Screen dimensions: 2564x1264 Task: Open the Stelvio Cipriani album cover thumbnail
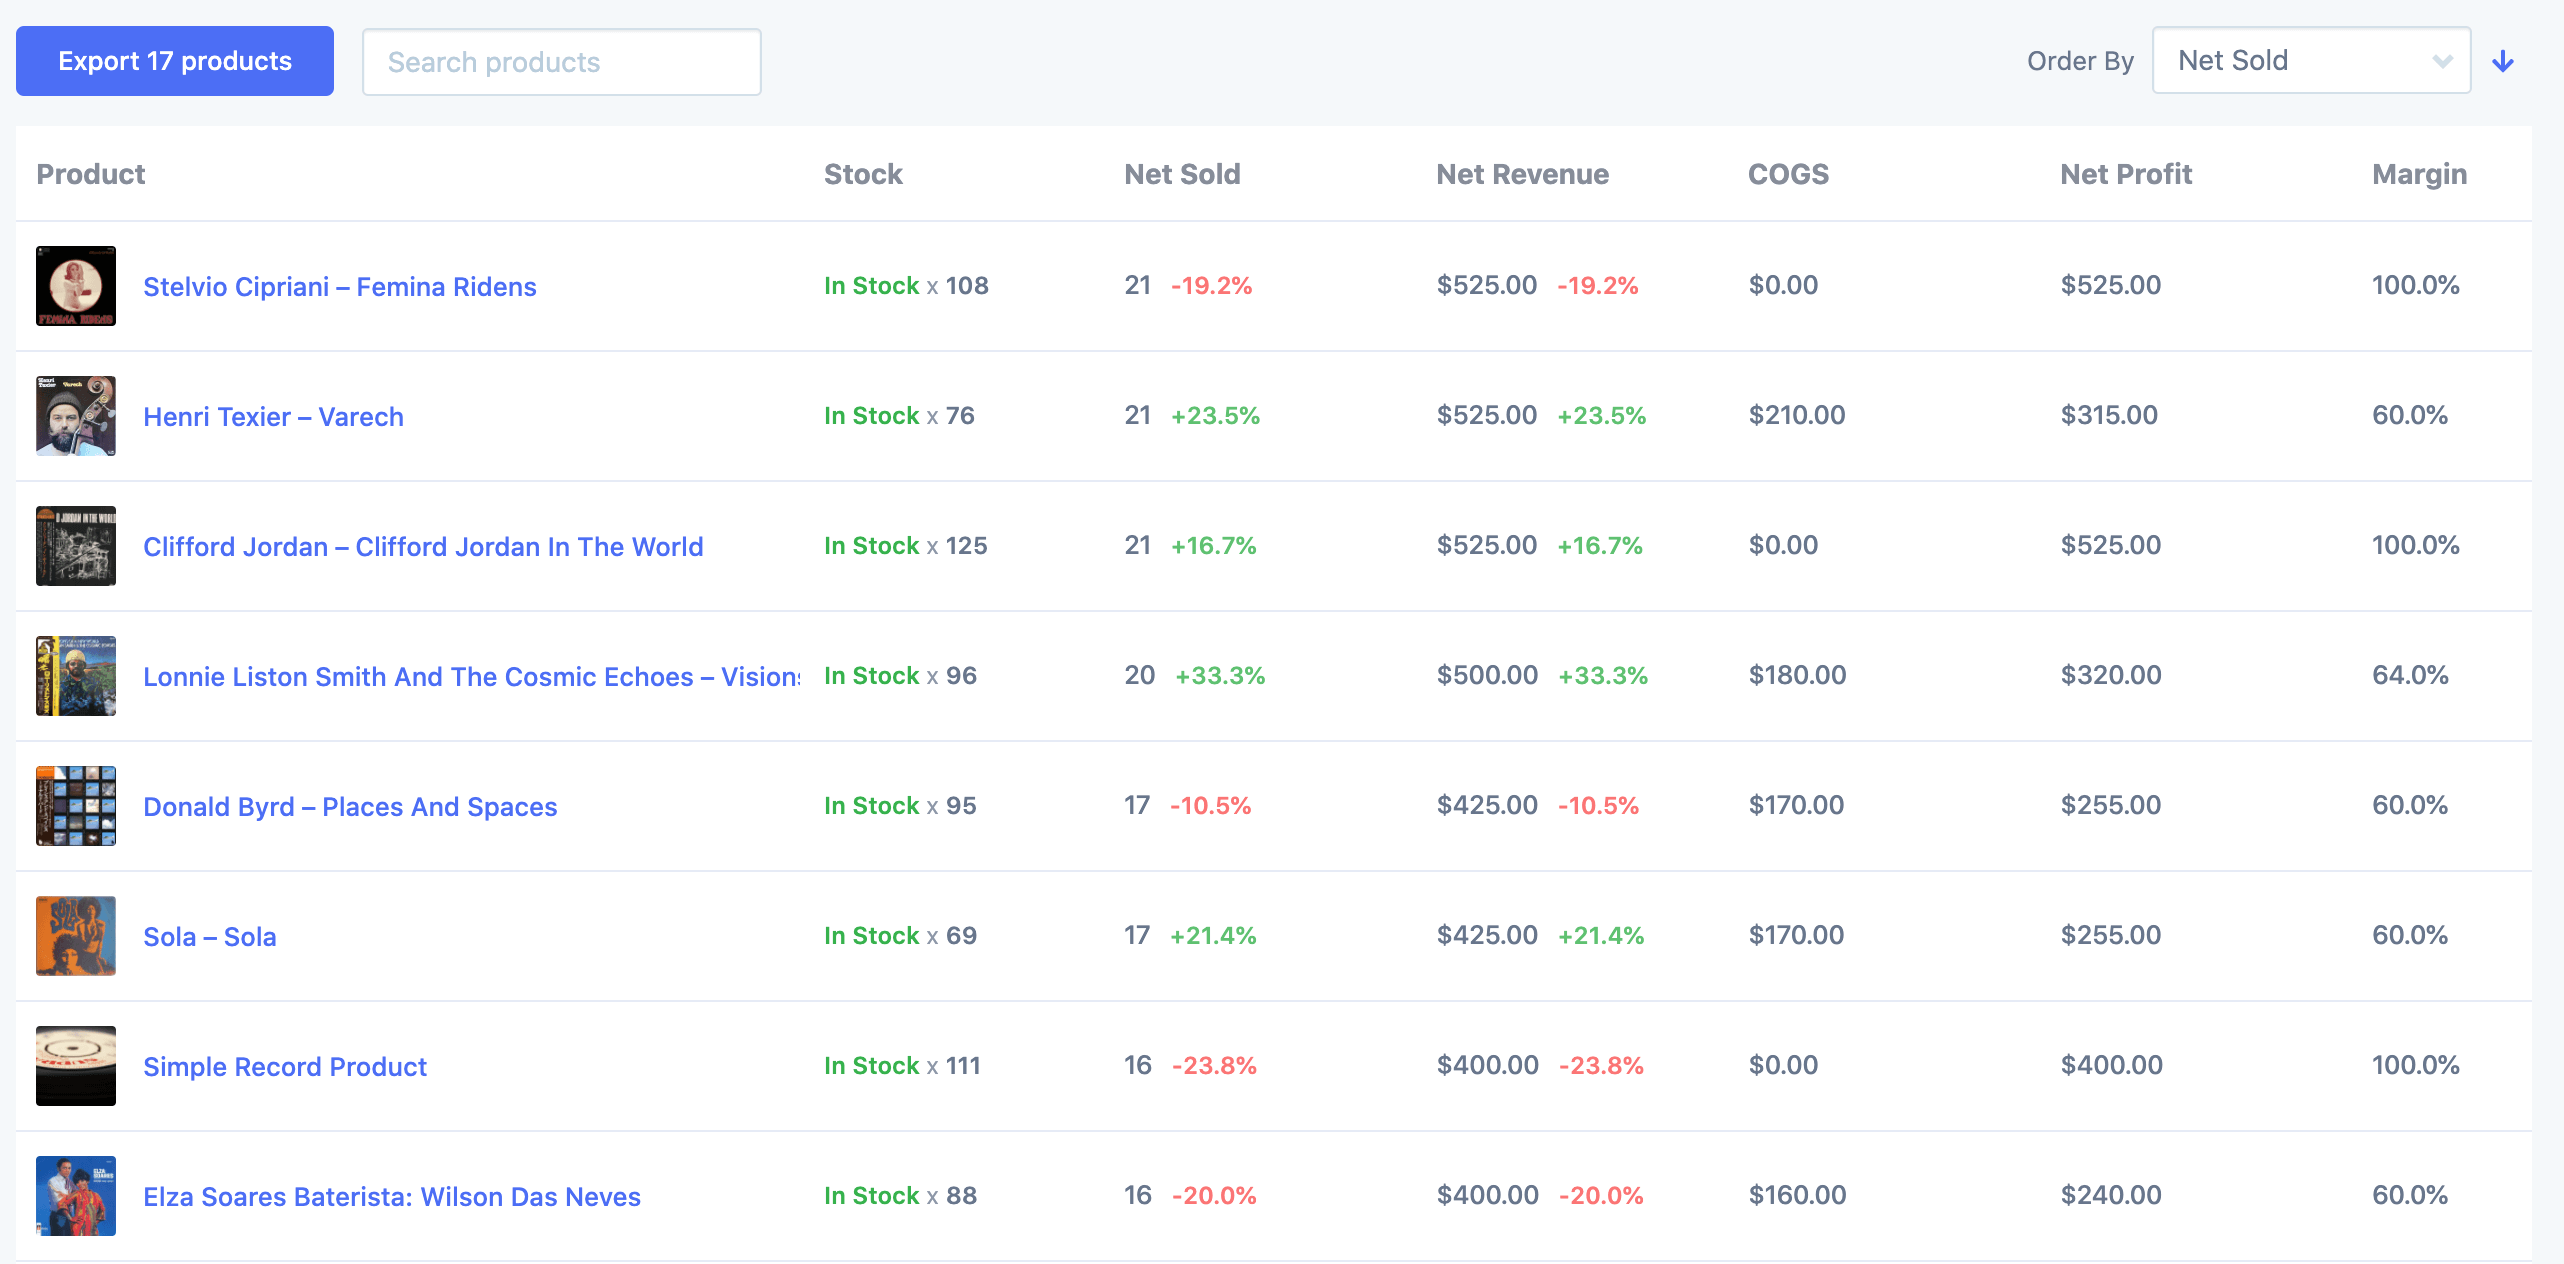[76, 286]
